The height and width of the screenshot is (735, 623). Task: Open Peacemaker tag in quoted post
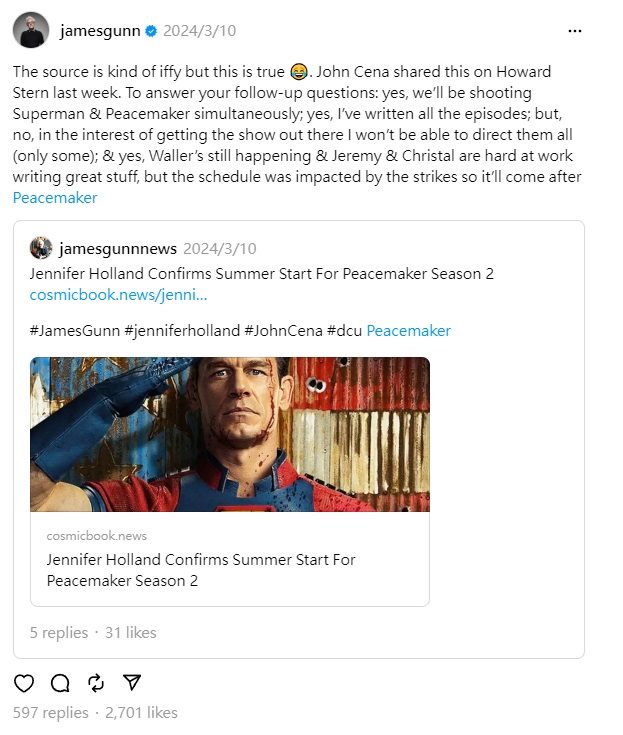click(408, 331)
